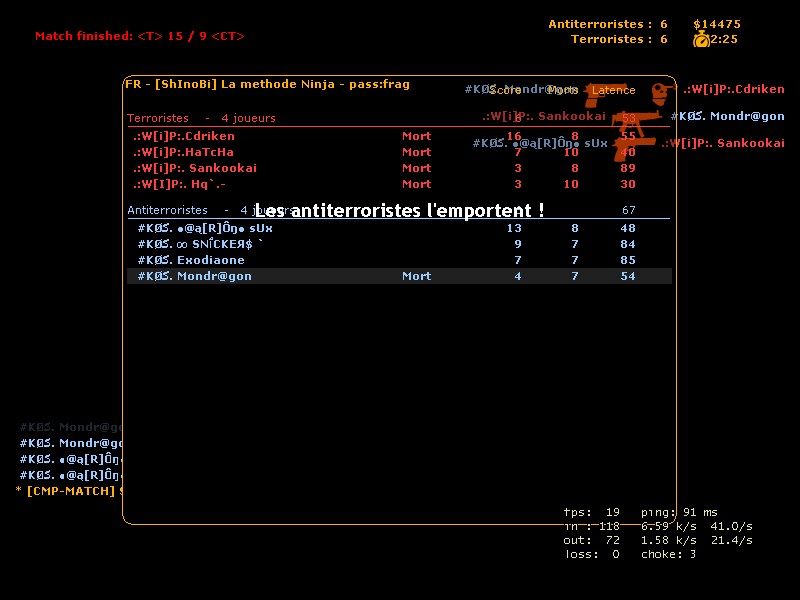
Task: Click latency 84 on SNICKER$ row
Action: [x=628, y=244]
